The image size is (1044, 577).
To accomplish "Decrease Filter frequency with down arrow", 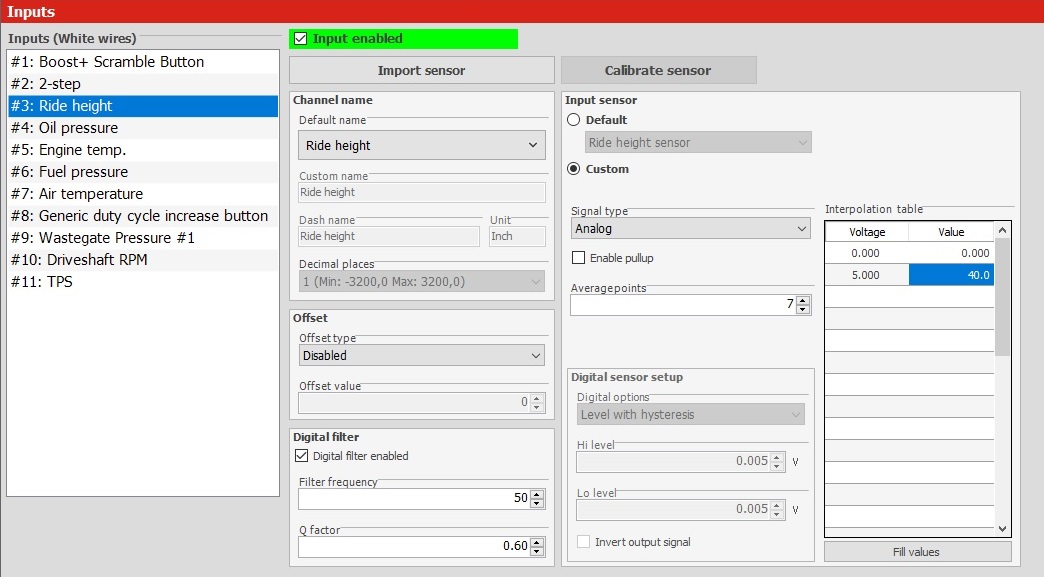I will (537, 503).
